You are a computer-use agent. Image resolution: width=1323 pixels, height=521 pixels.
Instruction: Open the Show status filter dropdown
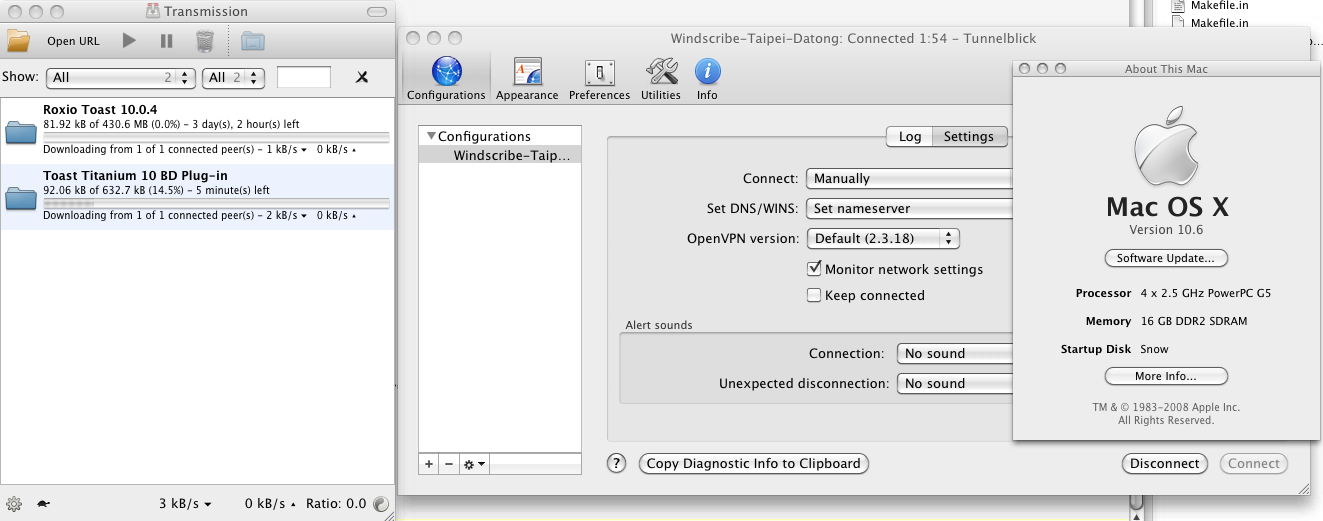(120, 77)
